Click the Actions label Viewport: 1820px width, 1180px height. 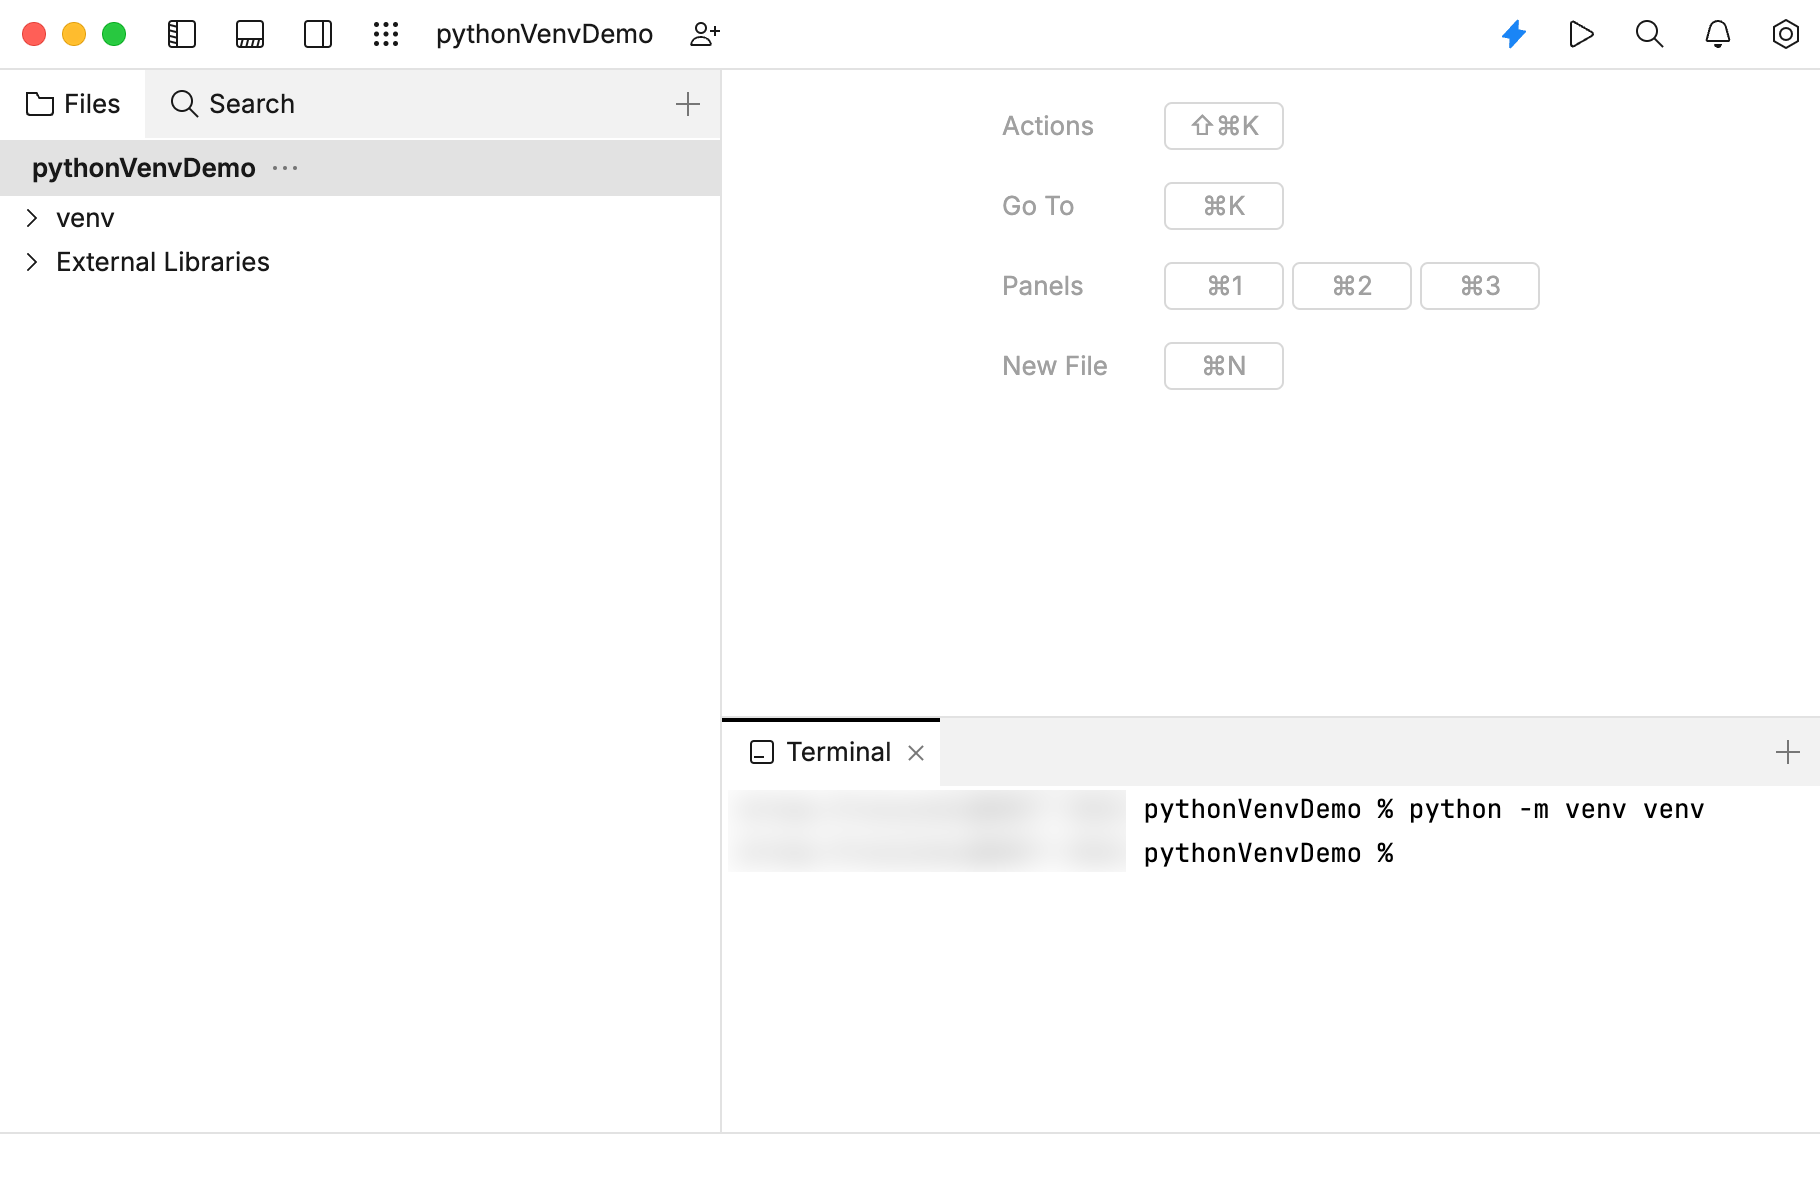1048,126
